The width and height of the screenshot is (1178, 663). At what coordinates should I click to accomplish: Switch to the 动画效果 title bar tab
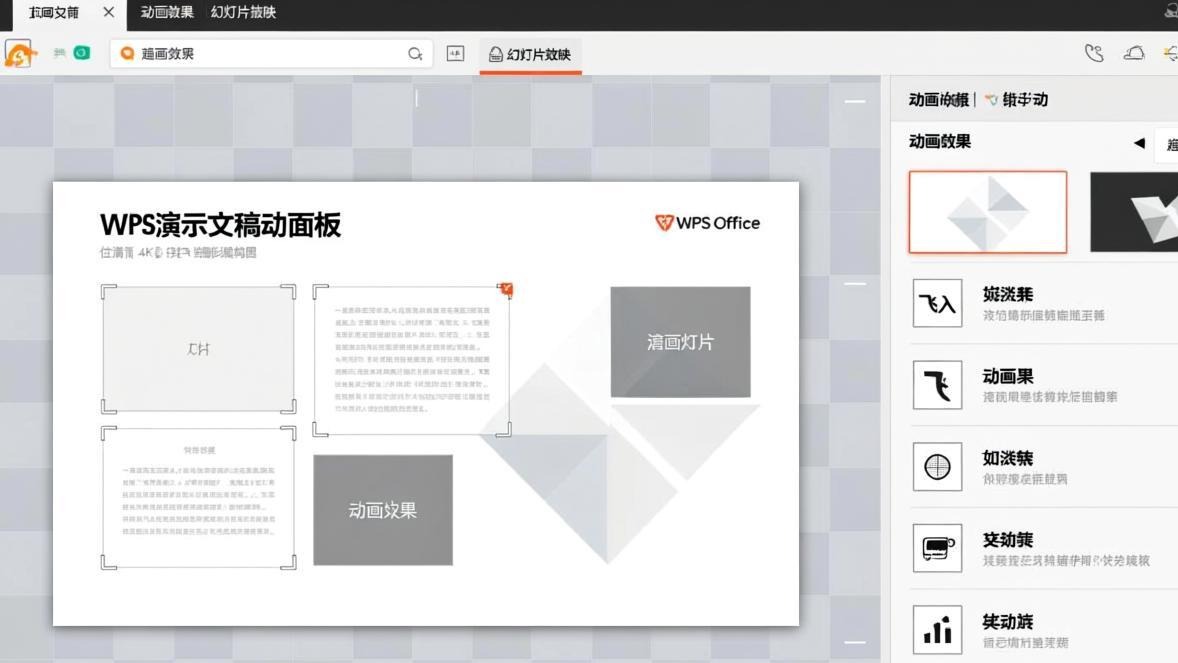167,12
